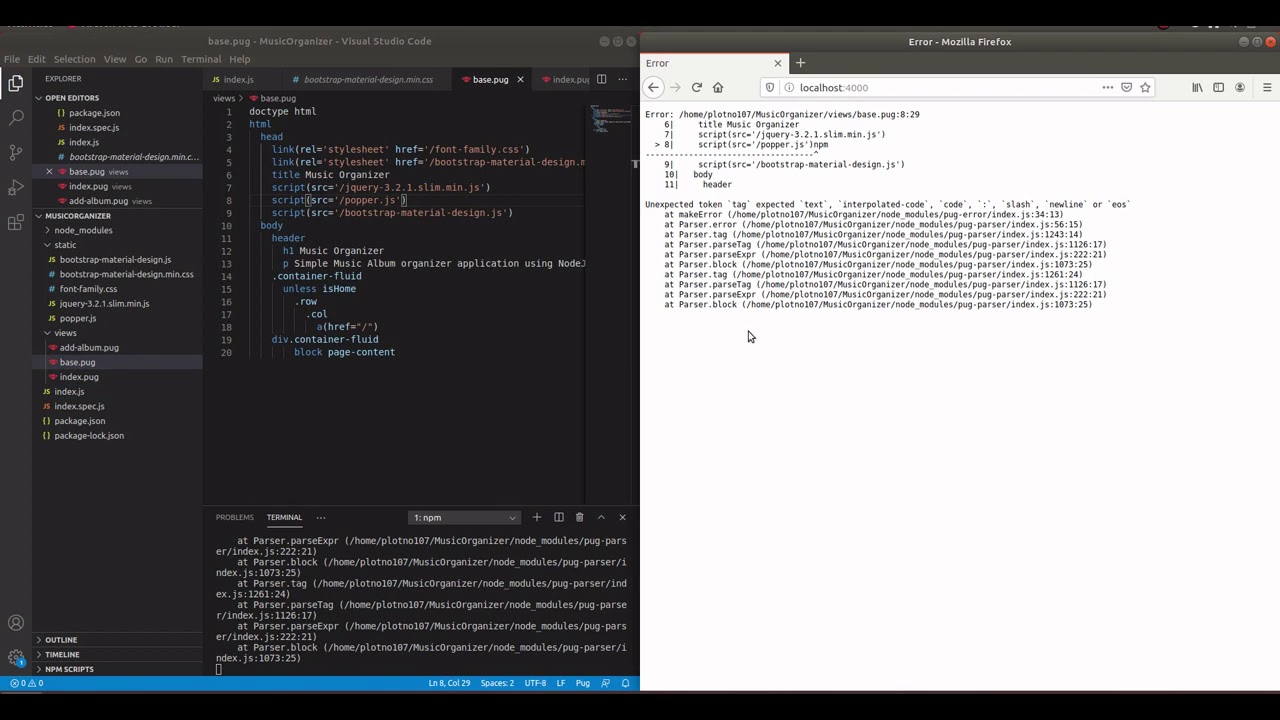This screenshot has height=720, width=1280.
Task: Close base.pug entry in Open Editors list
Action: point(49,172)
